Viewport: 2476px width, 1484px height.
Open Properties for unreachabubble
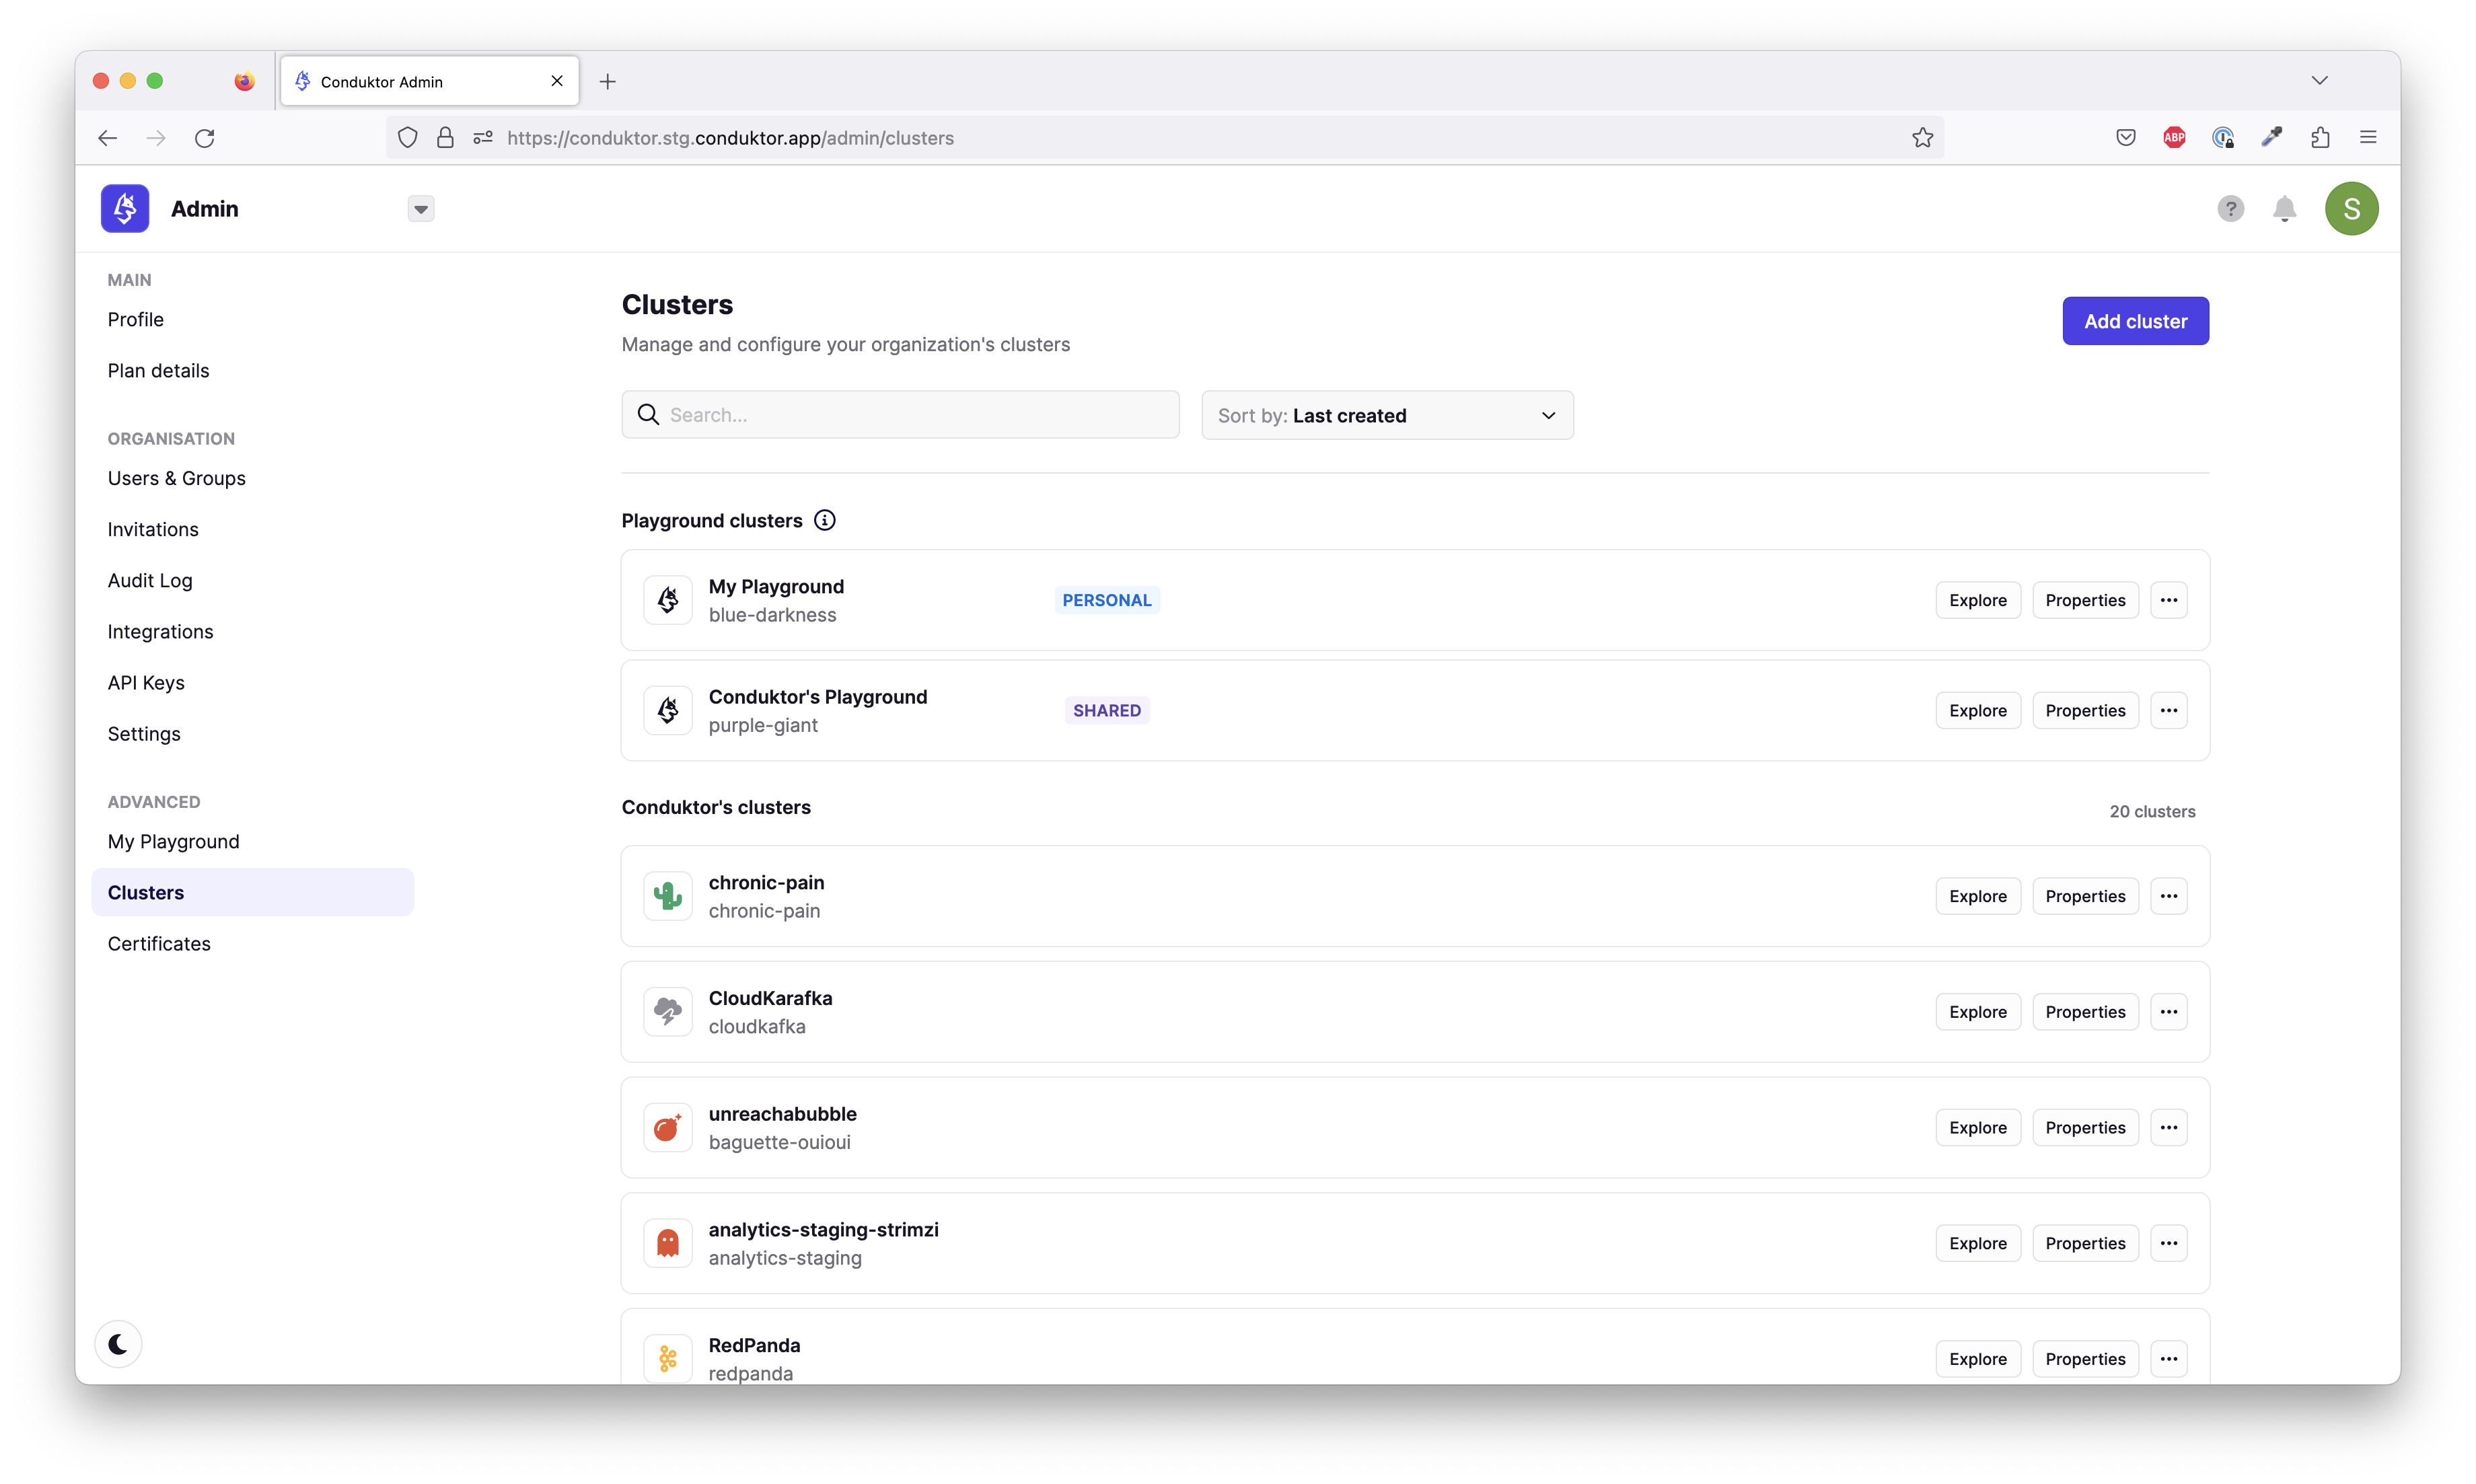[x=2085, y=1127]
